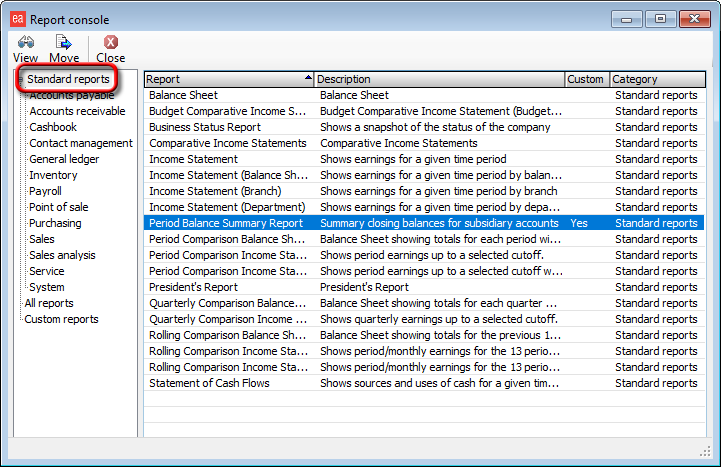Image resolution: width=721 pixels, height=467 pixels.
Task: Select Accounts receivable in the tree
Action: (x=77, y=111)
